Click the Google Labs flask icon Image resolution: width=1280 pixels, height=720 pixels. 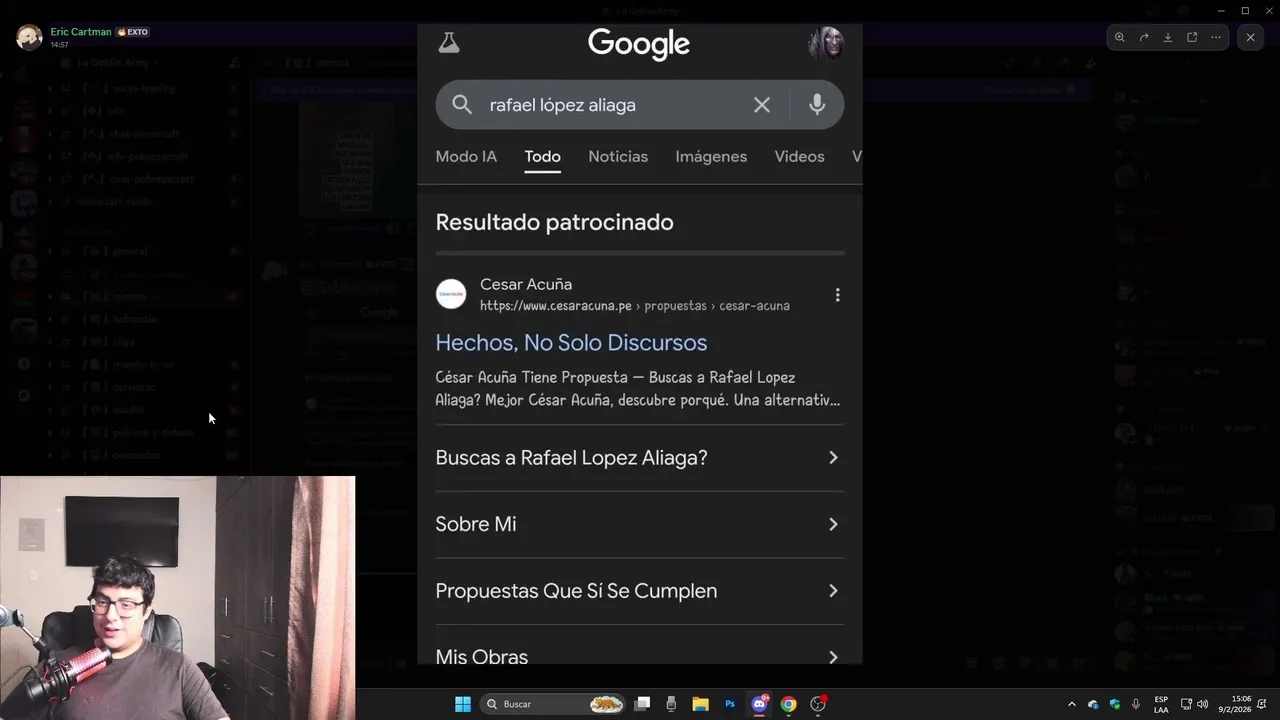pos(449,42)
